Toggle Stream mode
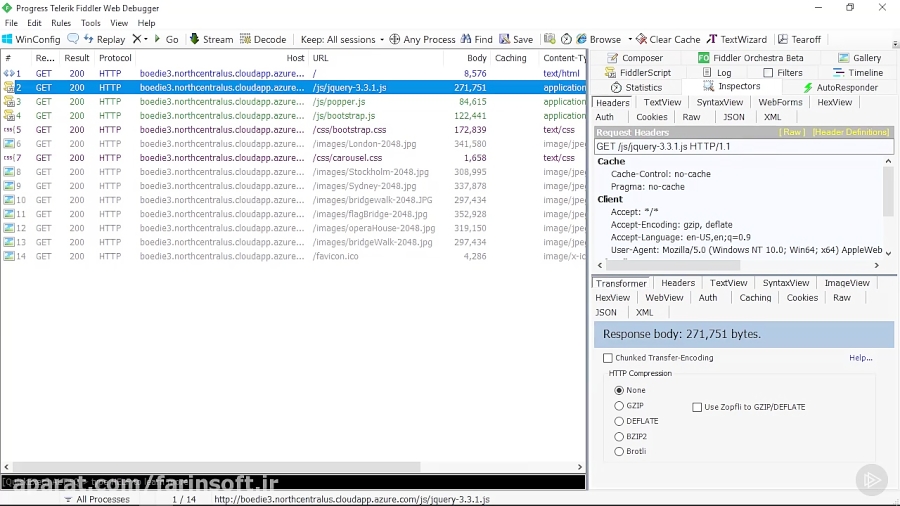 (x=211, y=40)
